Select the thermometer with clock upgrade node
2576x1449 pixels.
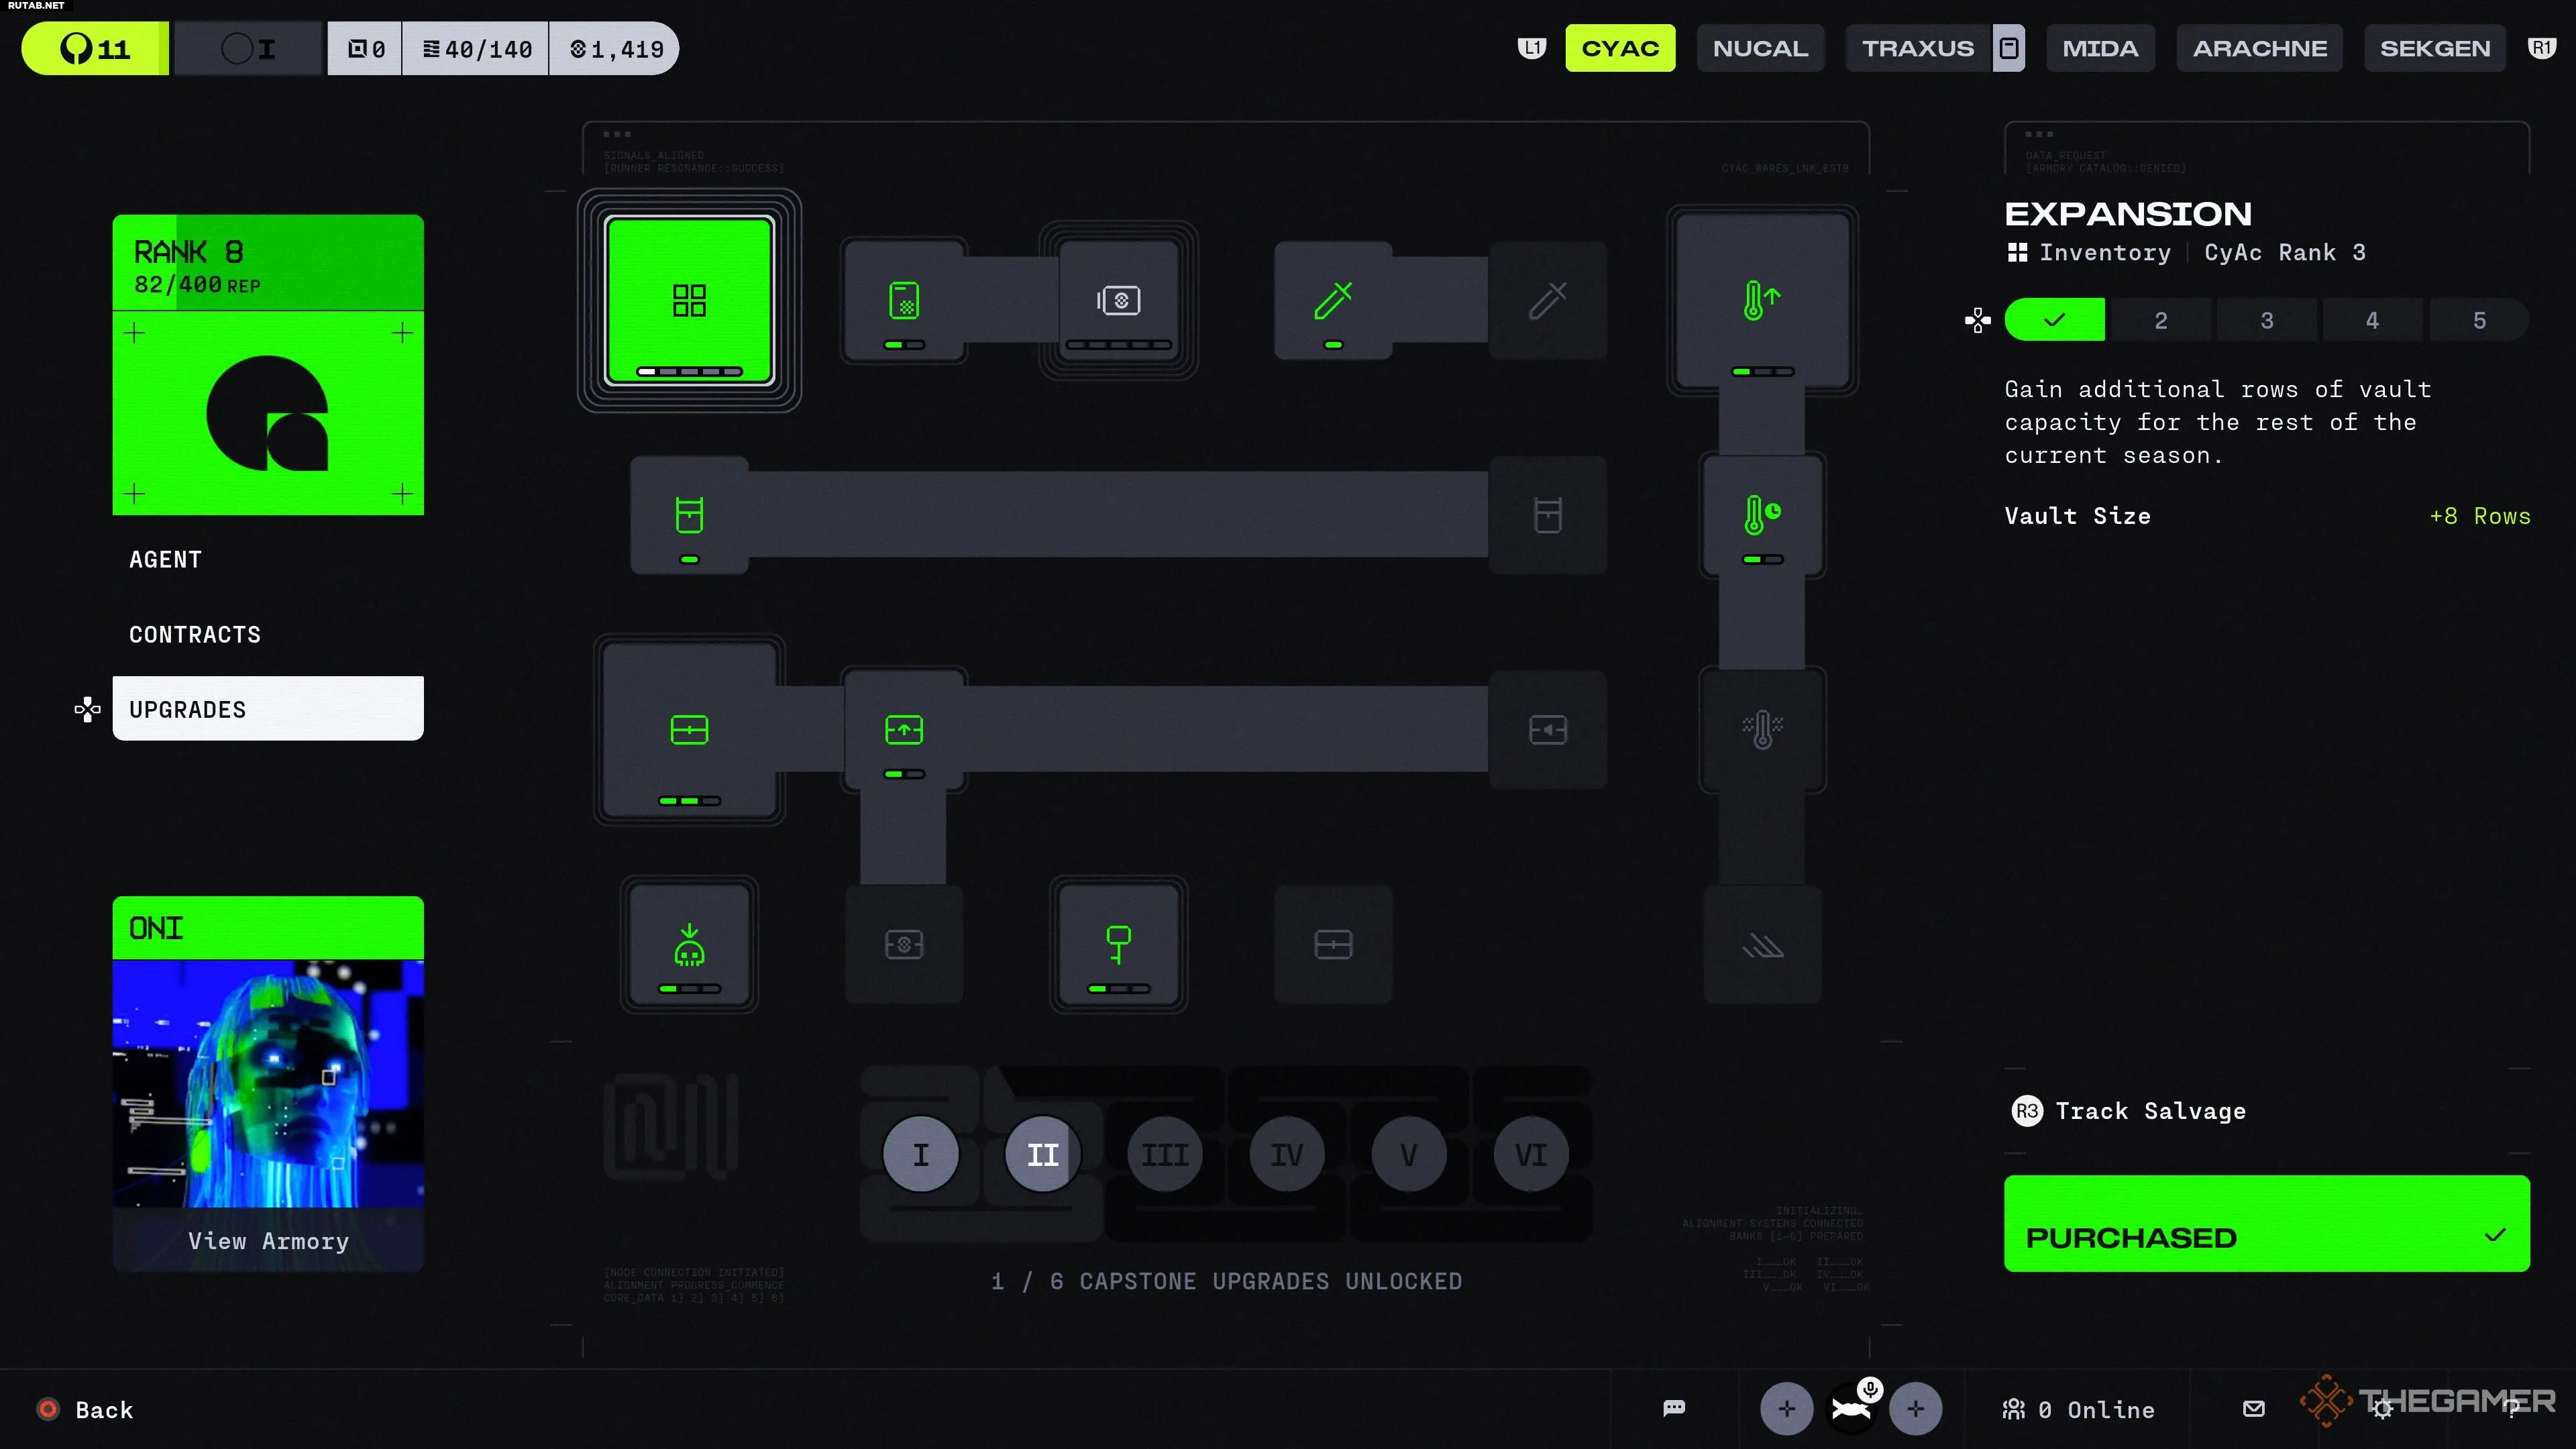1762,515
